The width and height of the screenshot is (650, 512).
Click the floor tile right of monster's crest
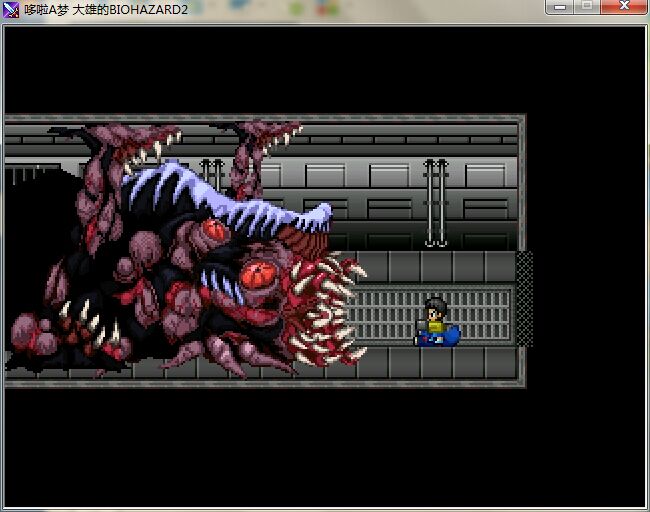400,265
